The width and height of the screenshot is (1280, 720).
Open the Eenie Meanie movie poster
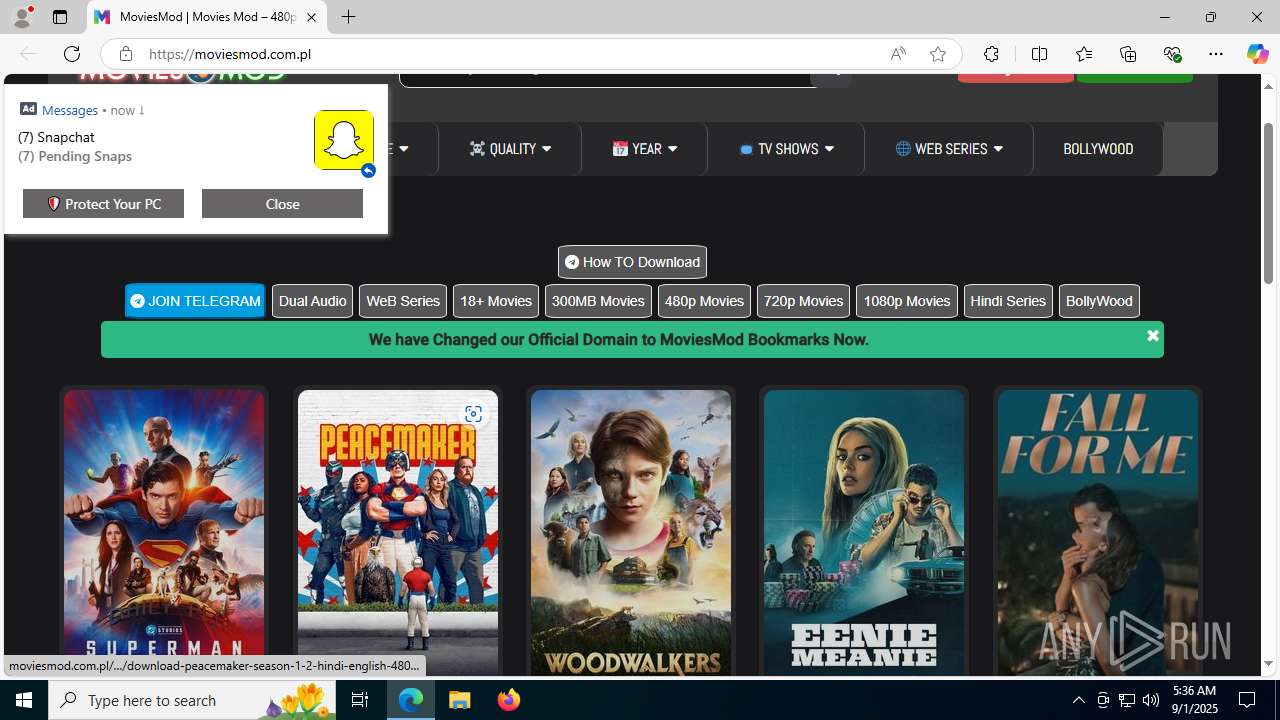click(x=864, y=533)
